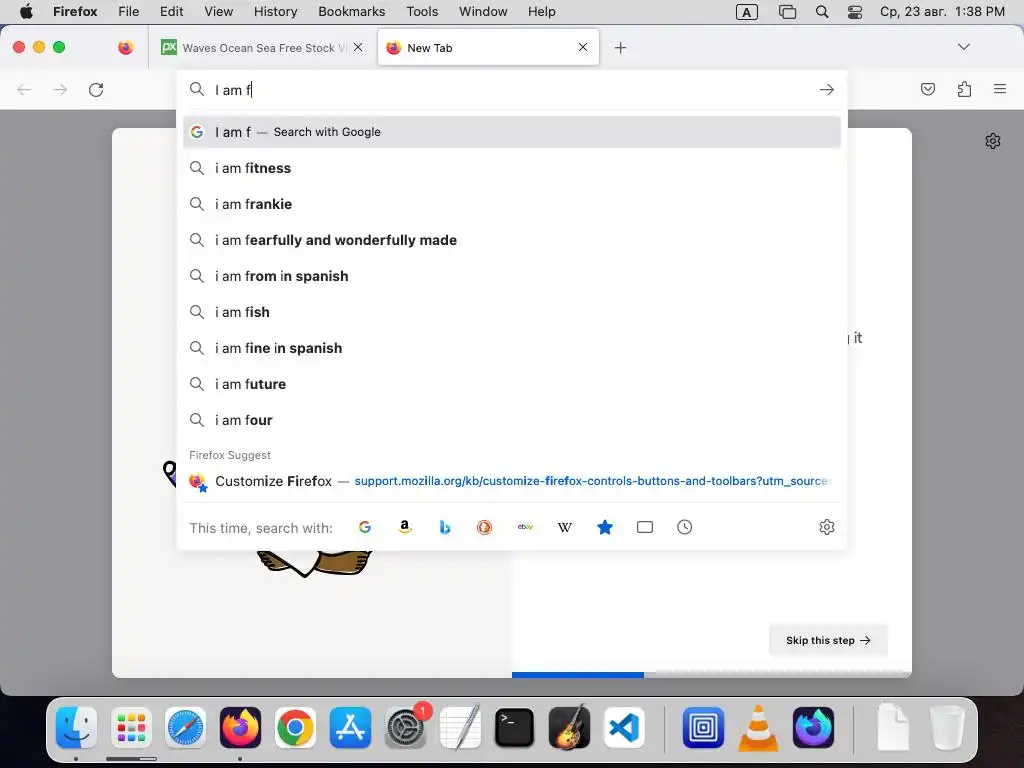1024x768 pixels.
Task: Choose suggestion 'i am fitness'
Action: 512,168
